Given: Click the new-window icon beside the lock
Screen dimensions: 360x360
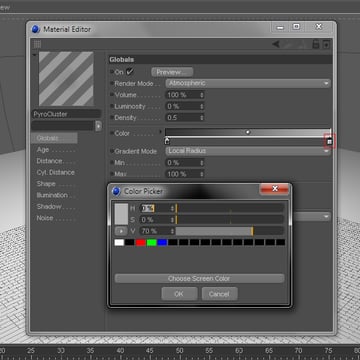Looking at the screenshot, I should (326, 44).
